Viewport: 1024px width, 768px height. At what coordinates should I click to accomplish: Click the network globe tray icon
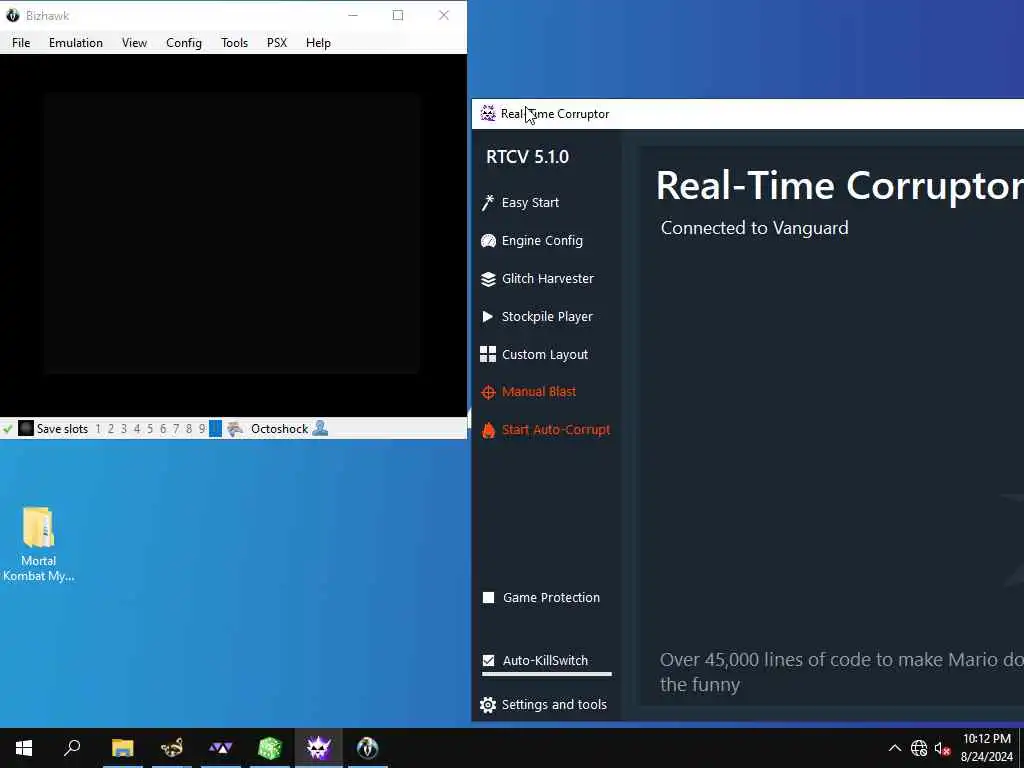click(919, 748)
